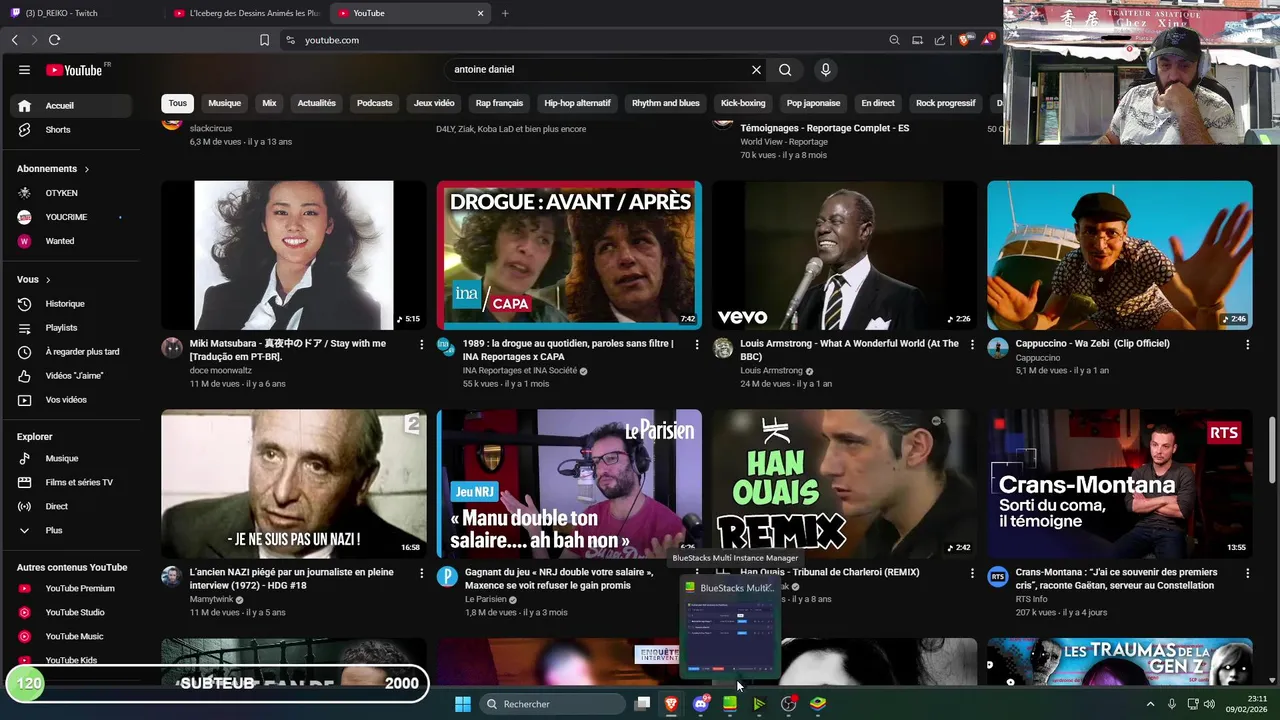Bookmark this page using the bookmark icon
1280x720 pixels.
click(x=264, y=40)
